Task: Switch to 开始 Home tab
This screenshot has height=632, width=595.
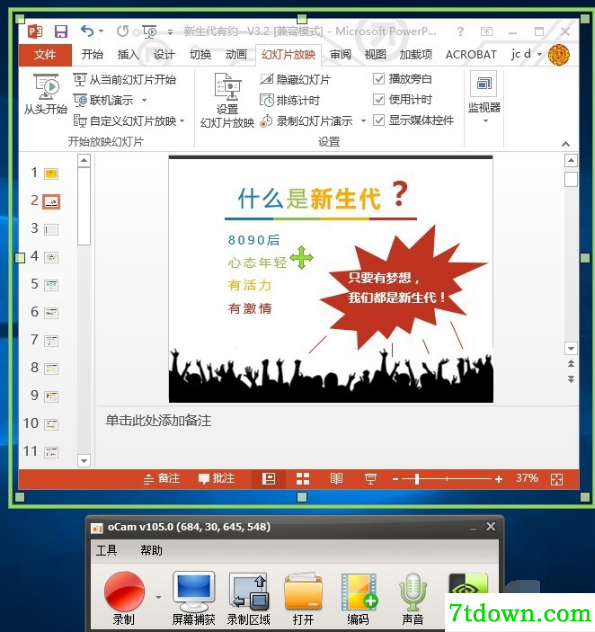Action: [x=92, y=54]
